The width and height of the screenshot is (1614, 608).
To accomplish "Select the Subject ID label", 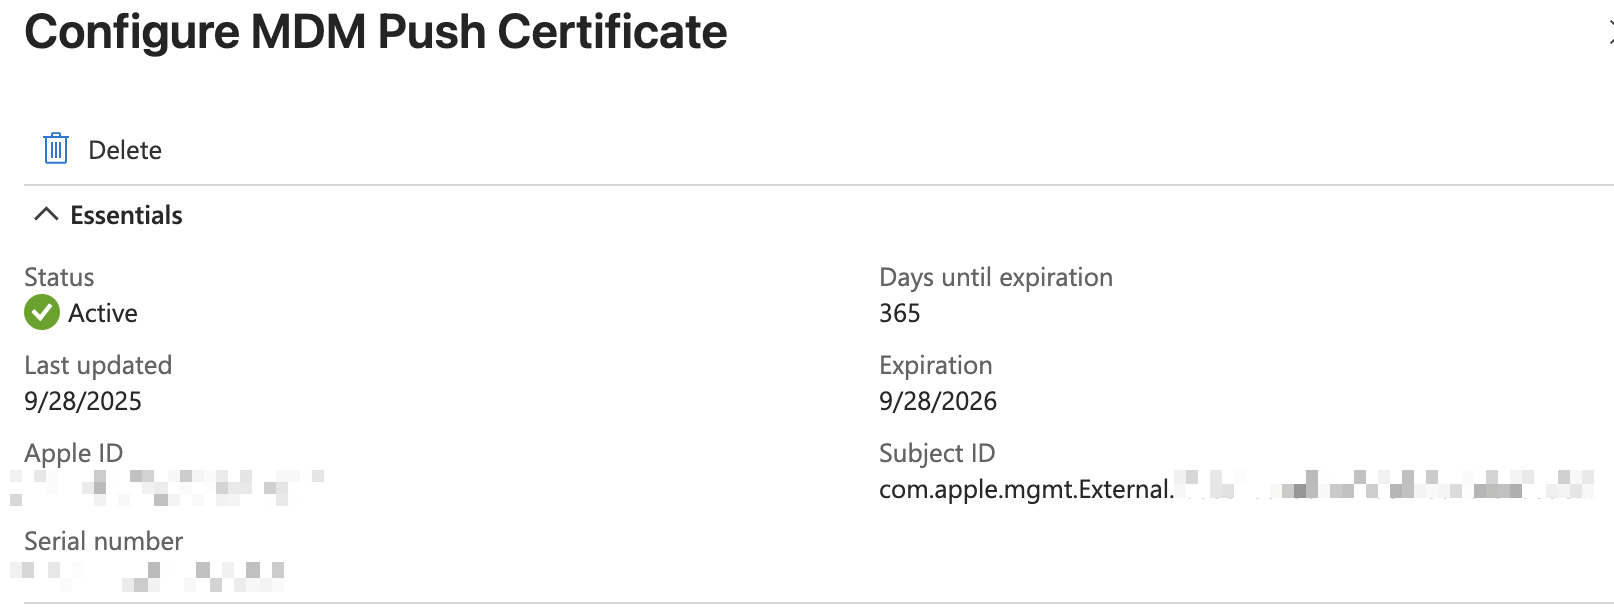I will point(936,453).
